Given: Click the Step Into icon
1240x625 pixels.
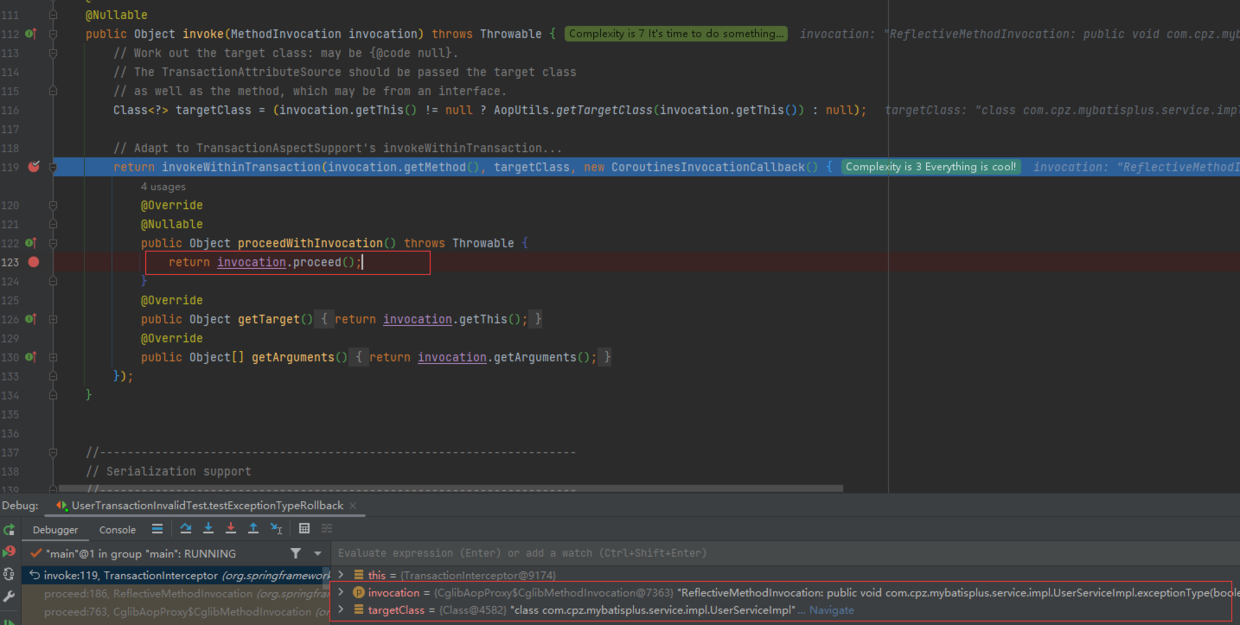Looking at the screenshot, I should (208, 529).
